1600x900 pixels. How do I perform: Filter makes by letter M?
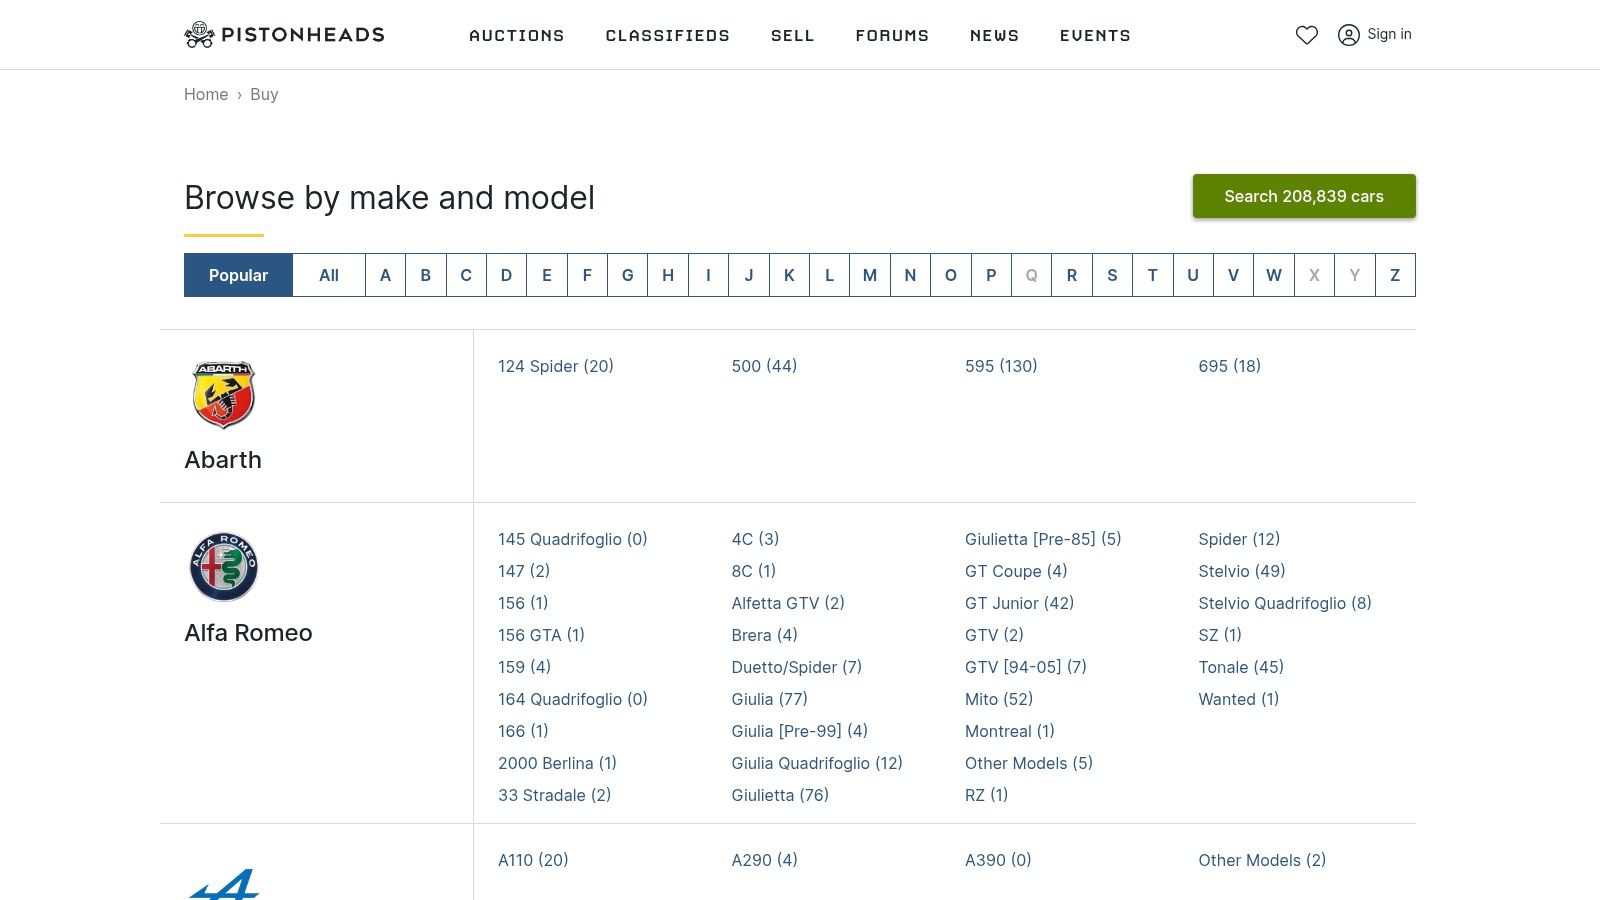click(870, 275)
